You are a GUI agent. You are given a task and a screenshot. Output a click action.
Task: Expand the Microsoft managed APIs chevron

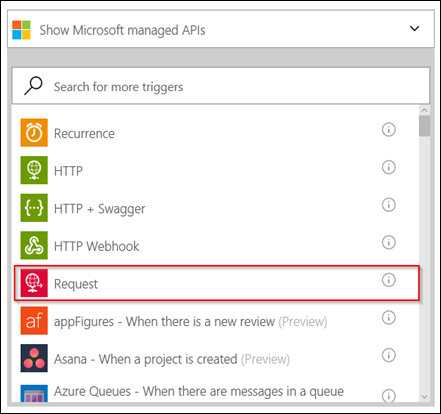[x=414, y=29]
